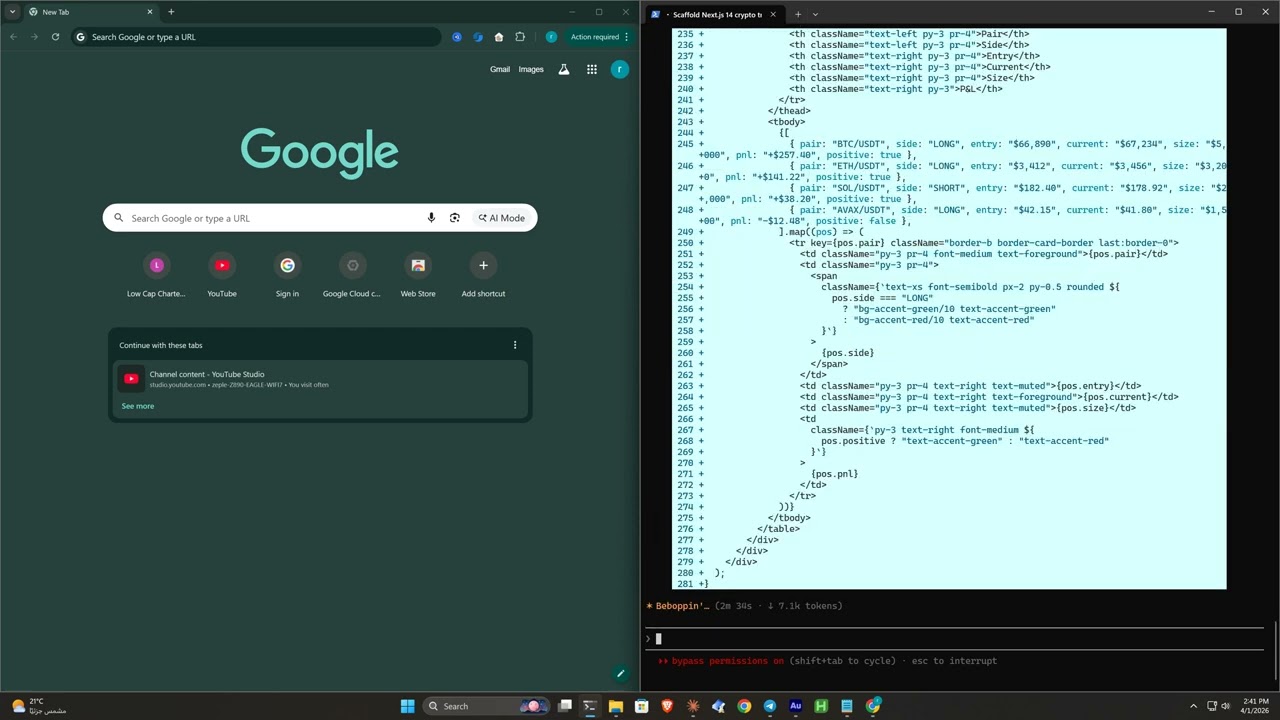Open a new Chrome tab
1280x720 pixels.
pyautogui.click(x=171, y=12)
